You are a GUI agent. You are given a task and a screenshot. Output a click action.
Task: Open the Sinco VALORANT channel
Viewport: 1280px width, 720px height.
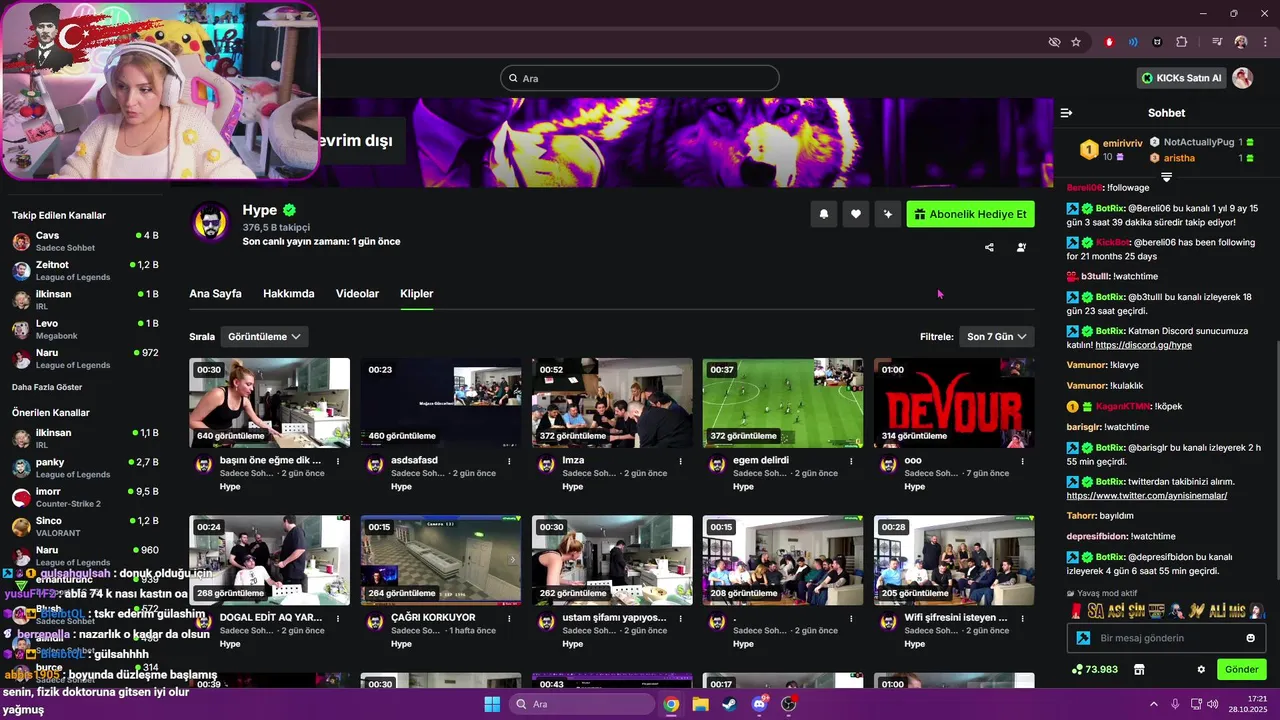pyautogui.click(x=85, y=526)
